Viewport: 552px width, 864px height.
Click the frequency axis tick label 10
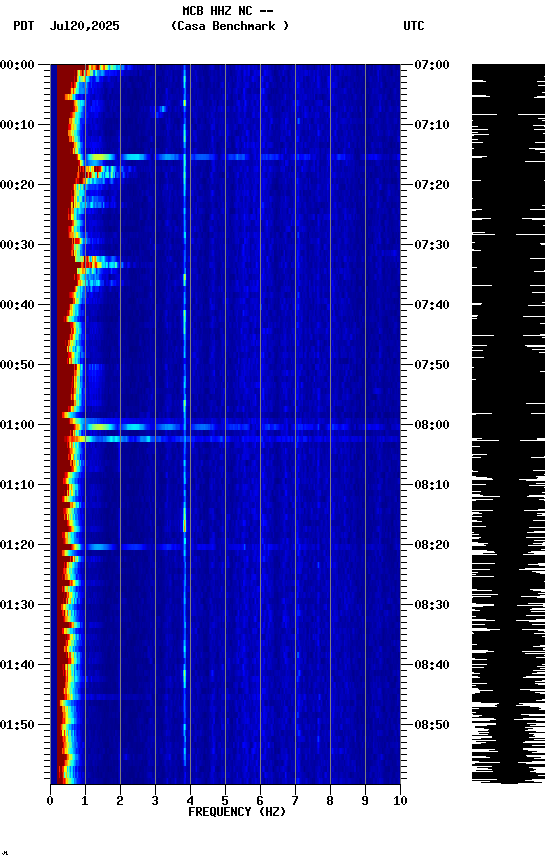point(400,801)
